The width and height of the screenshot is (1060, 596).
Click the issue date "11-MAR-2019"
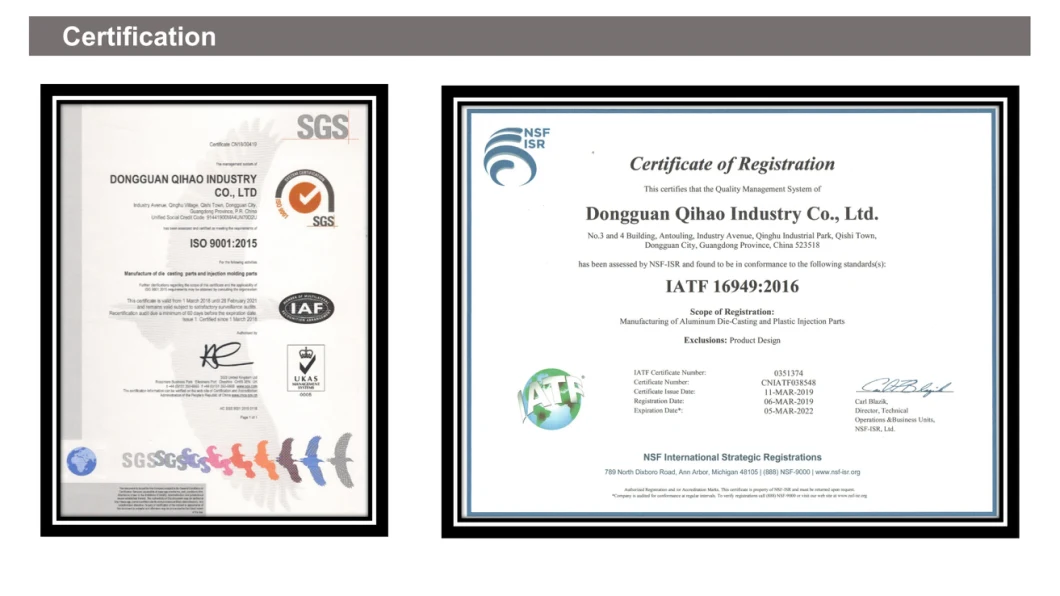point(788,392)
